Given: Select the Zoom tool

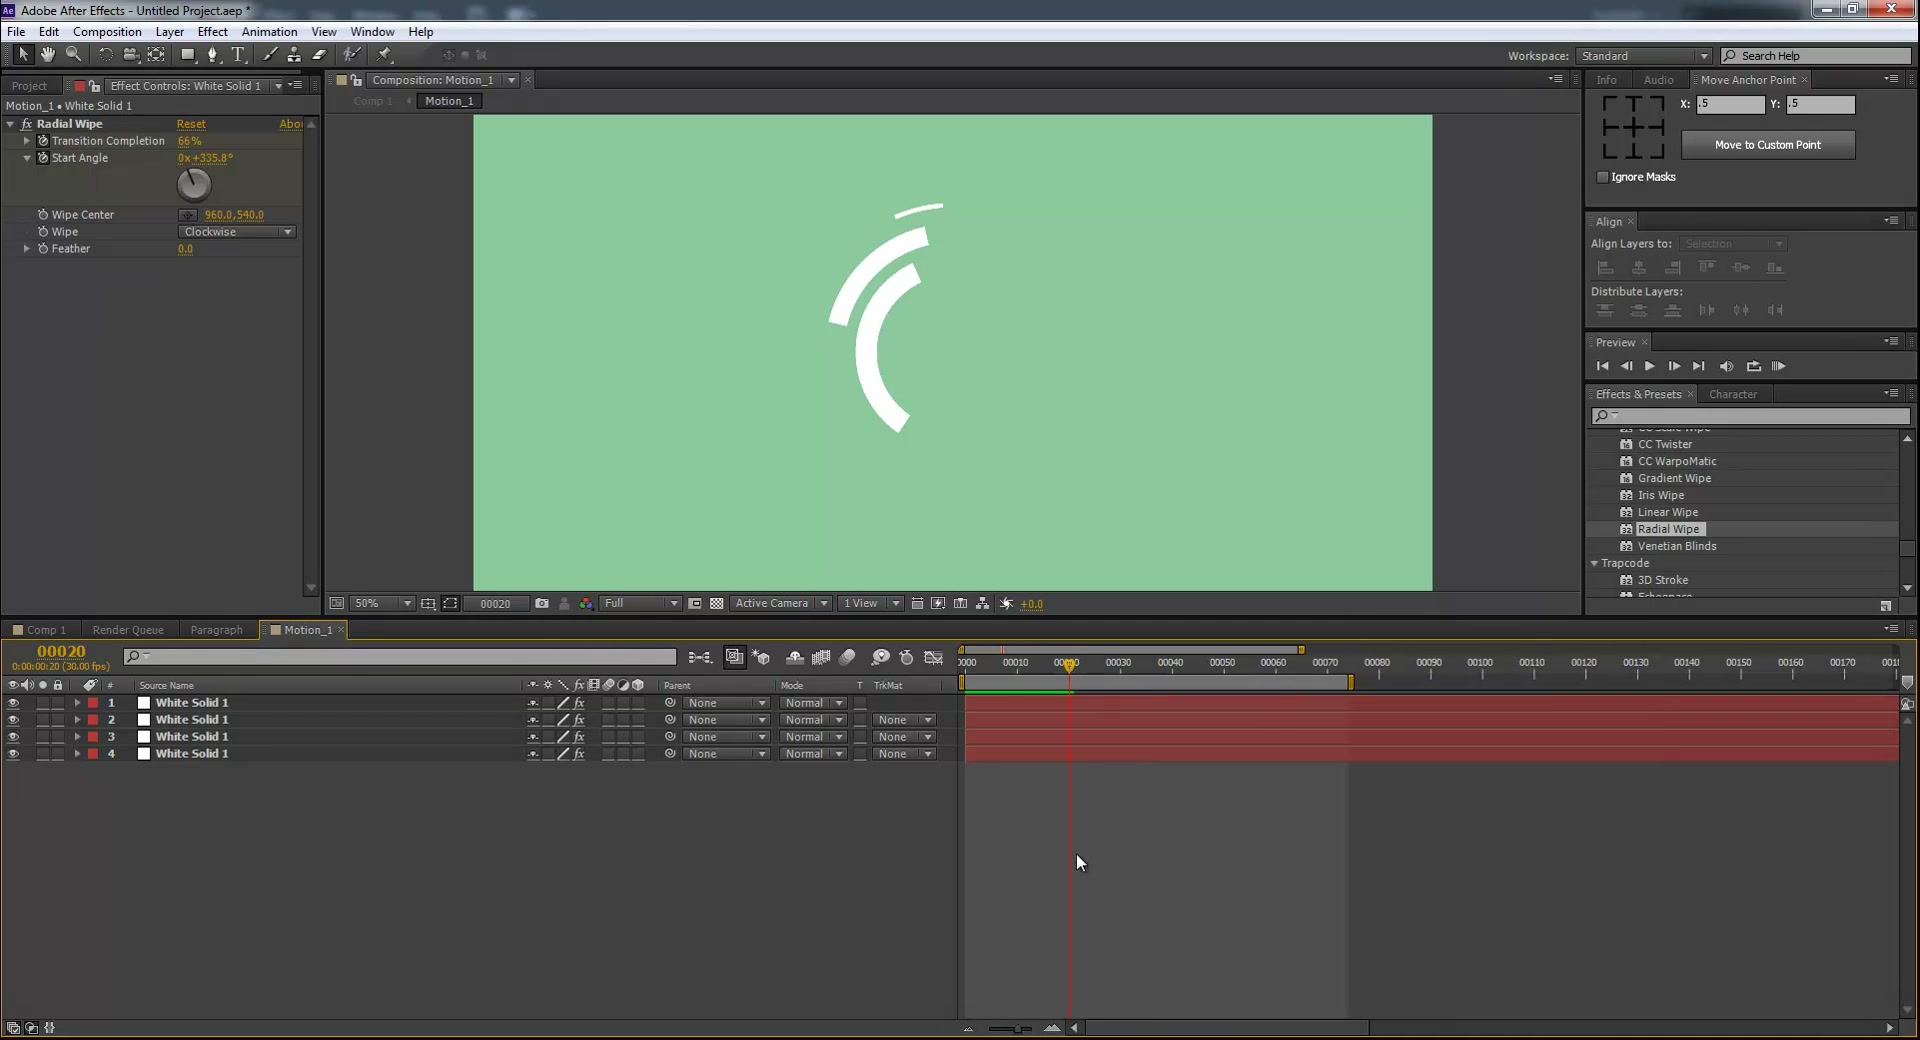Looking at the screenshot, I should [x=74, y=55].
